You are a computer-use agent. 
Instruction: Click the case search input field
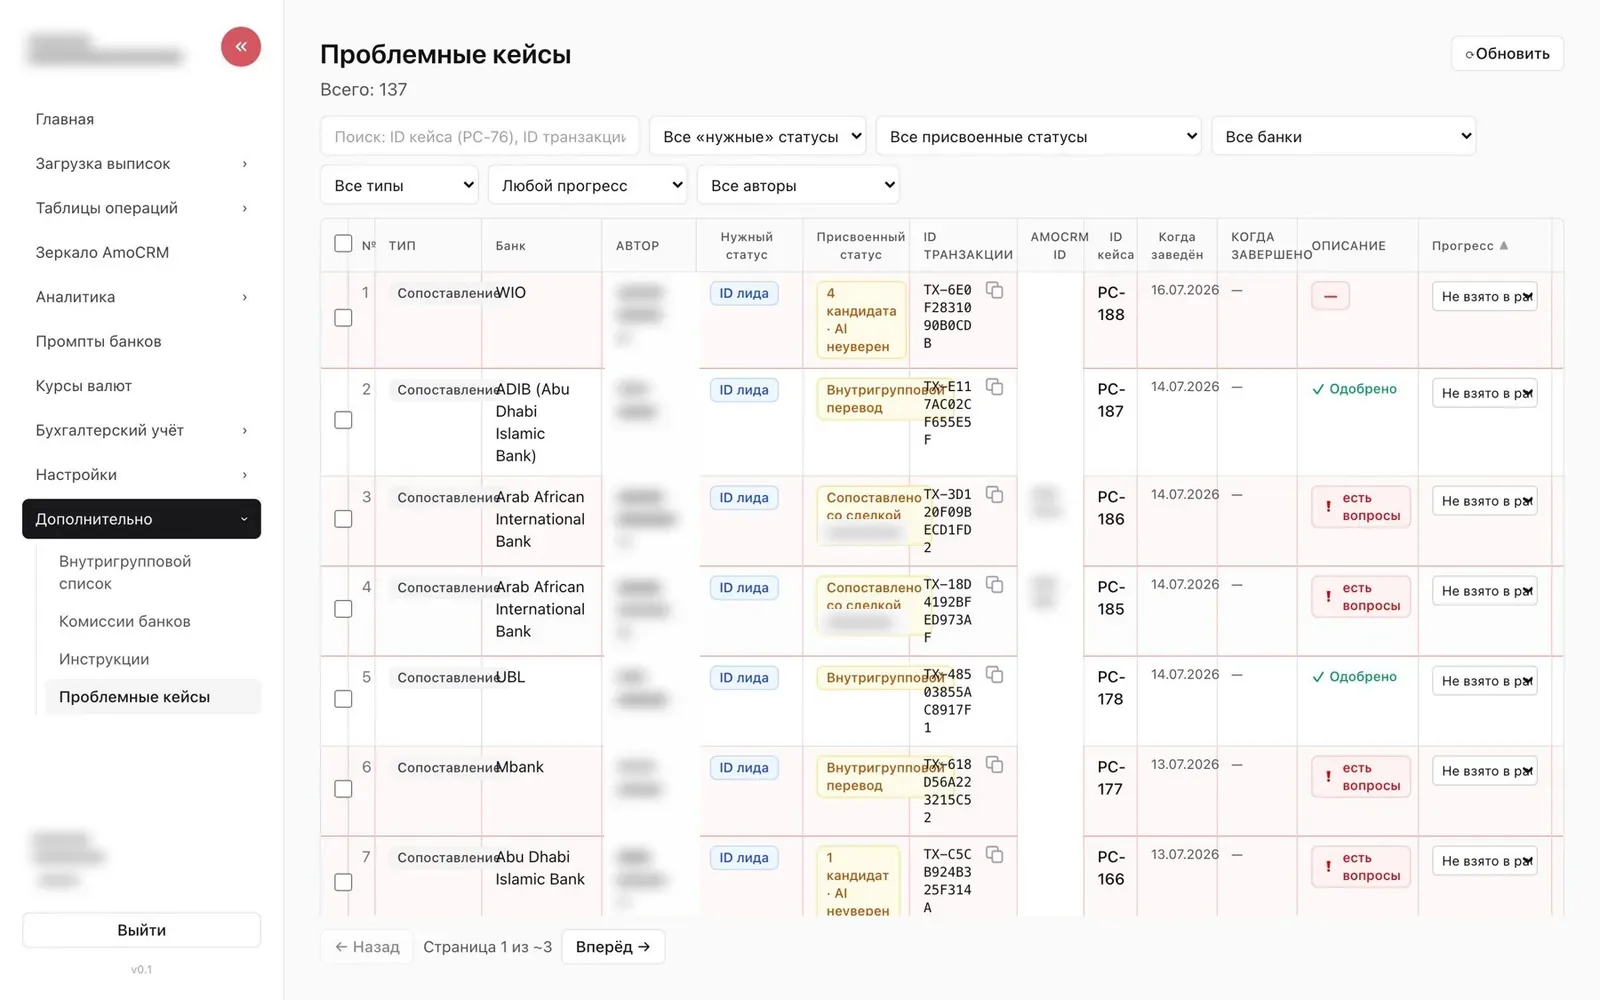[x=480, y=137]
